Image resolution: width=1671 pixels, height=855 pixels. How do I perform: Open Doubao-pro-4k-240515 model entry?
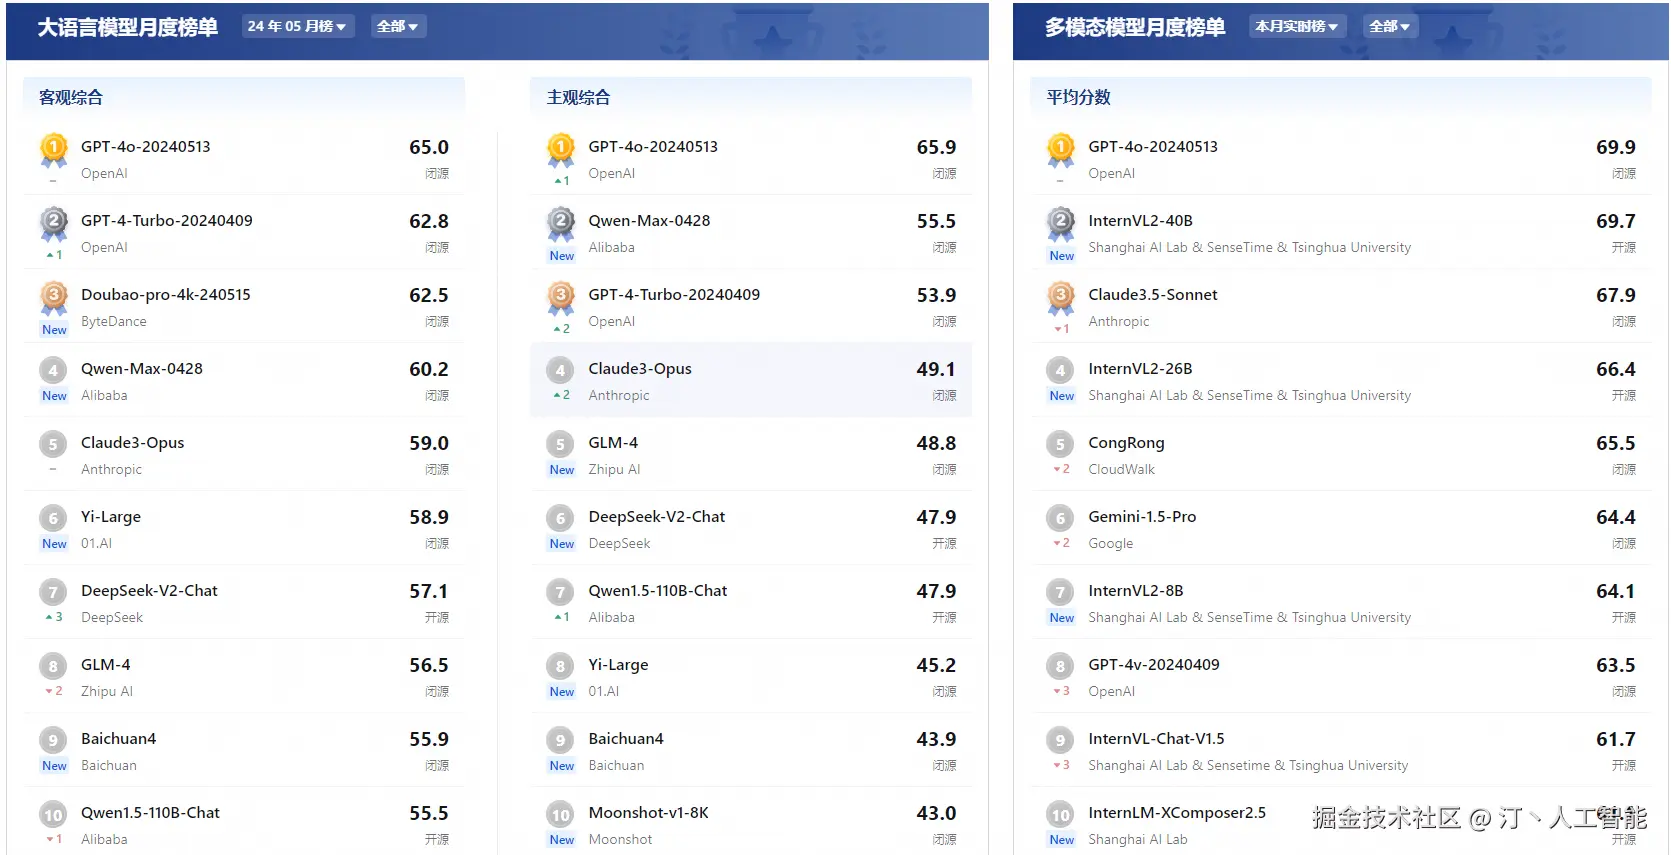point(166,295)
